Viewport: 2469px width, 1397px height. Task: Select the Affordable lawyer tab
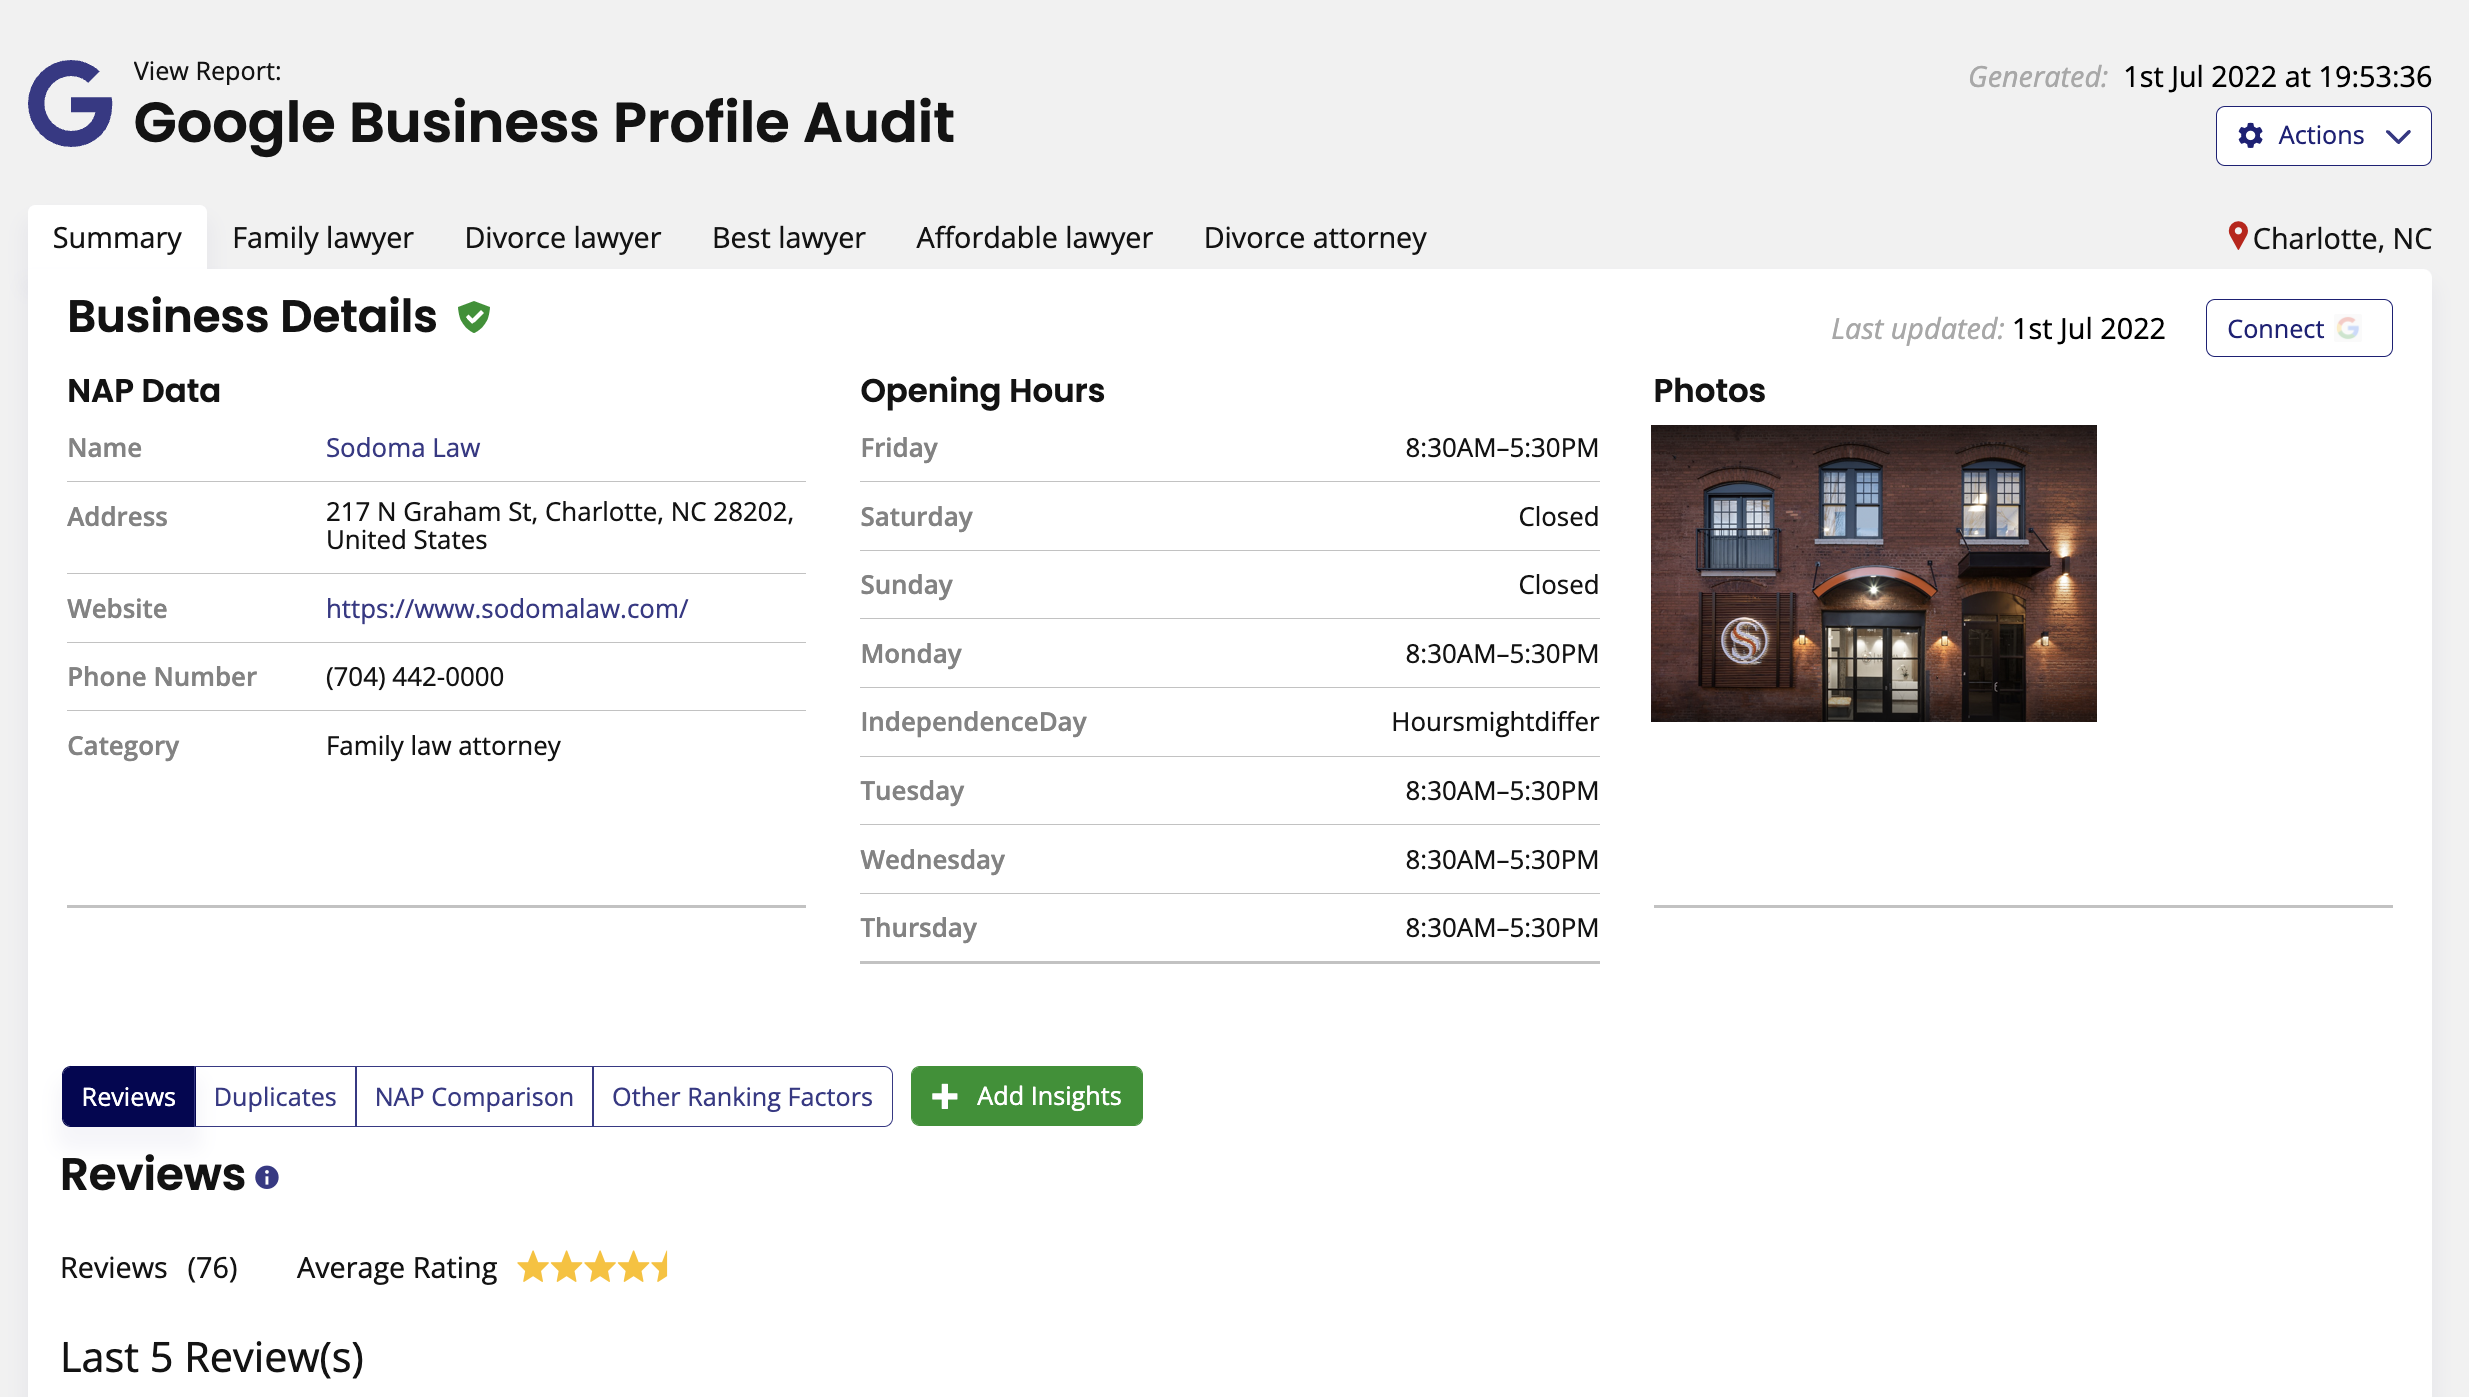coord(1034,238)
